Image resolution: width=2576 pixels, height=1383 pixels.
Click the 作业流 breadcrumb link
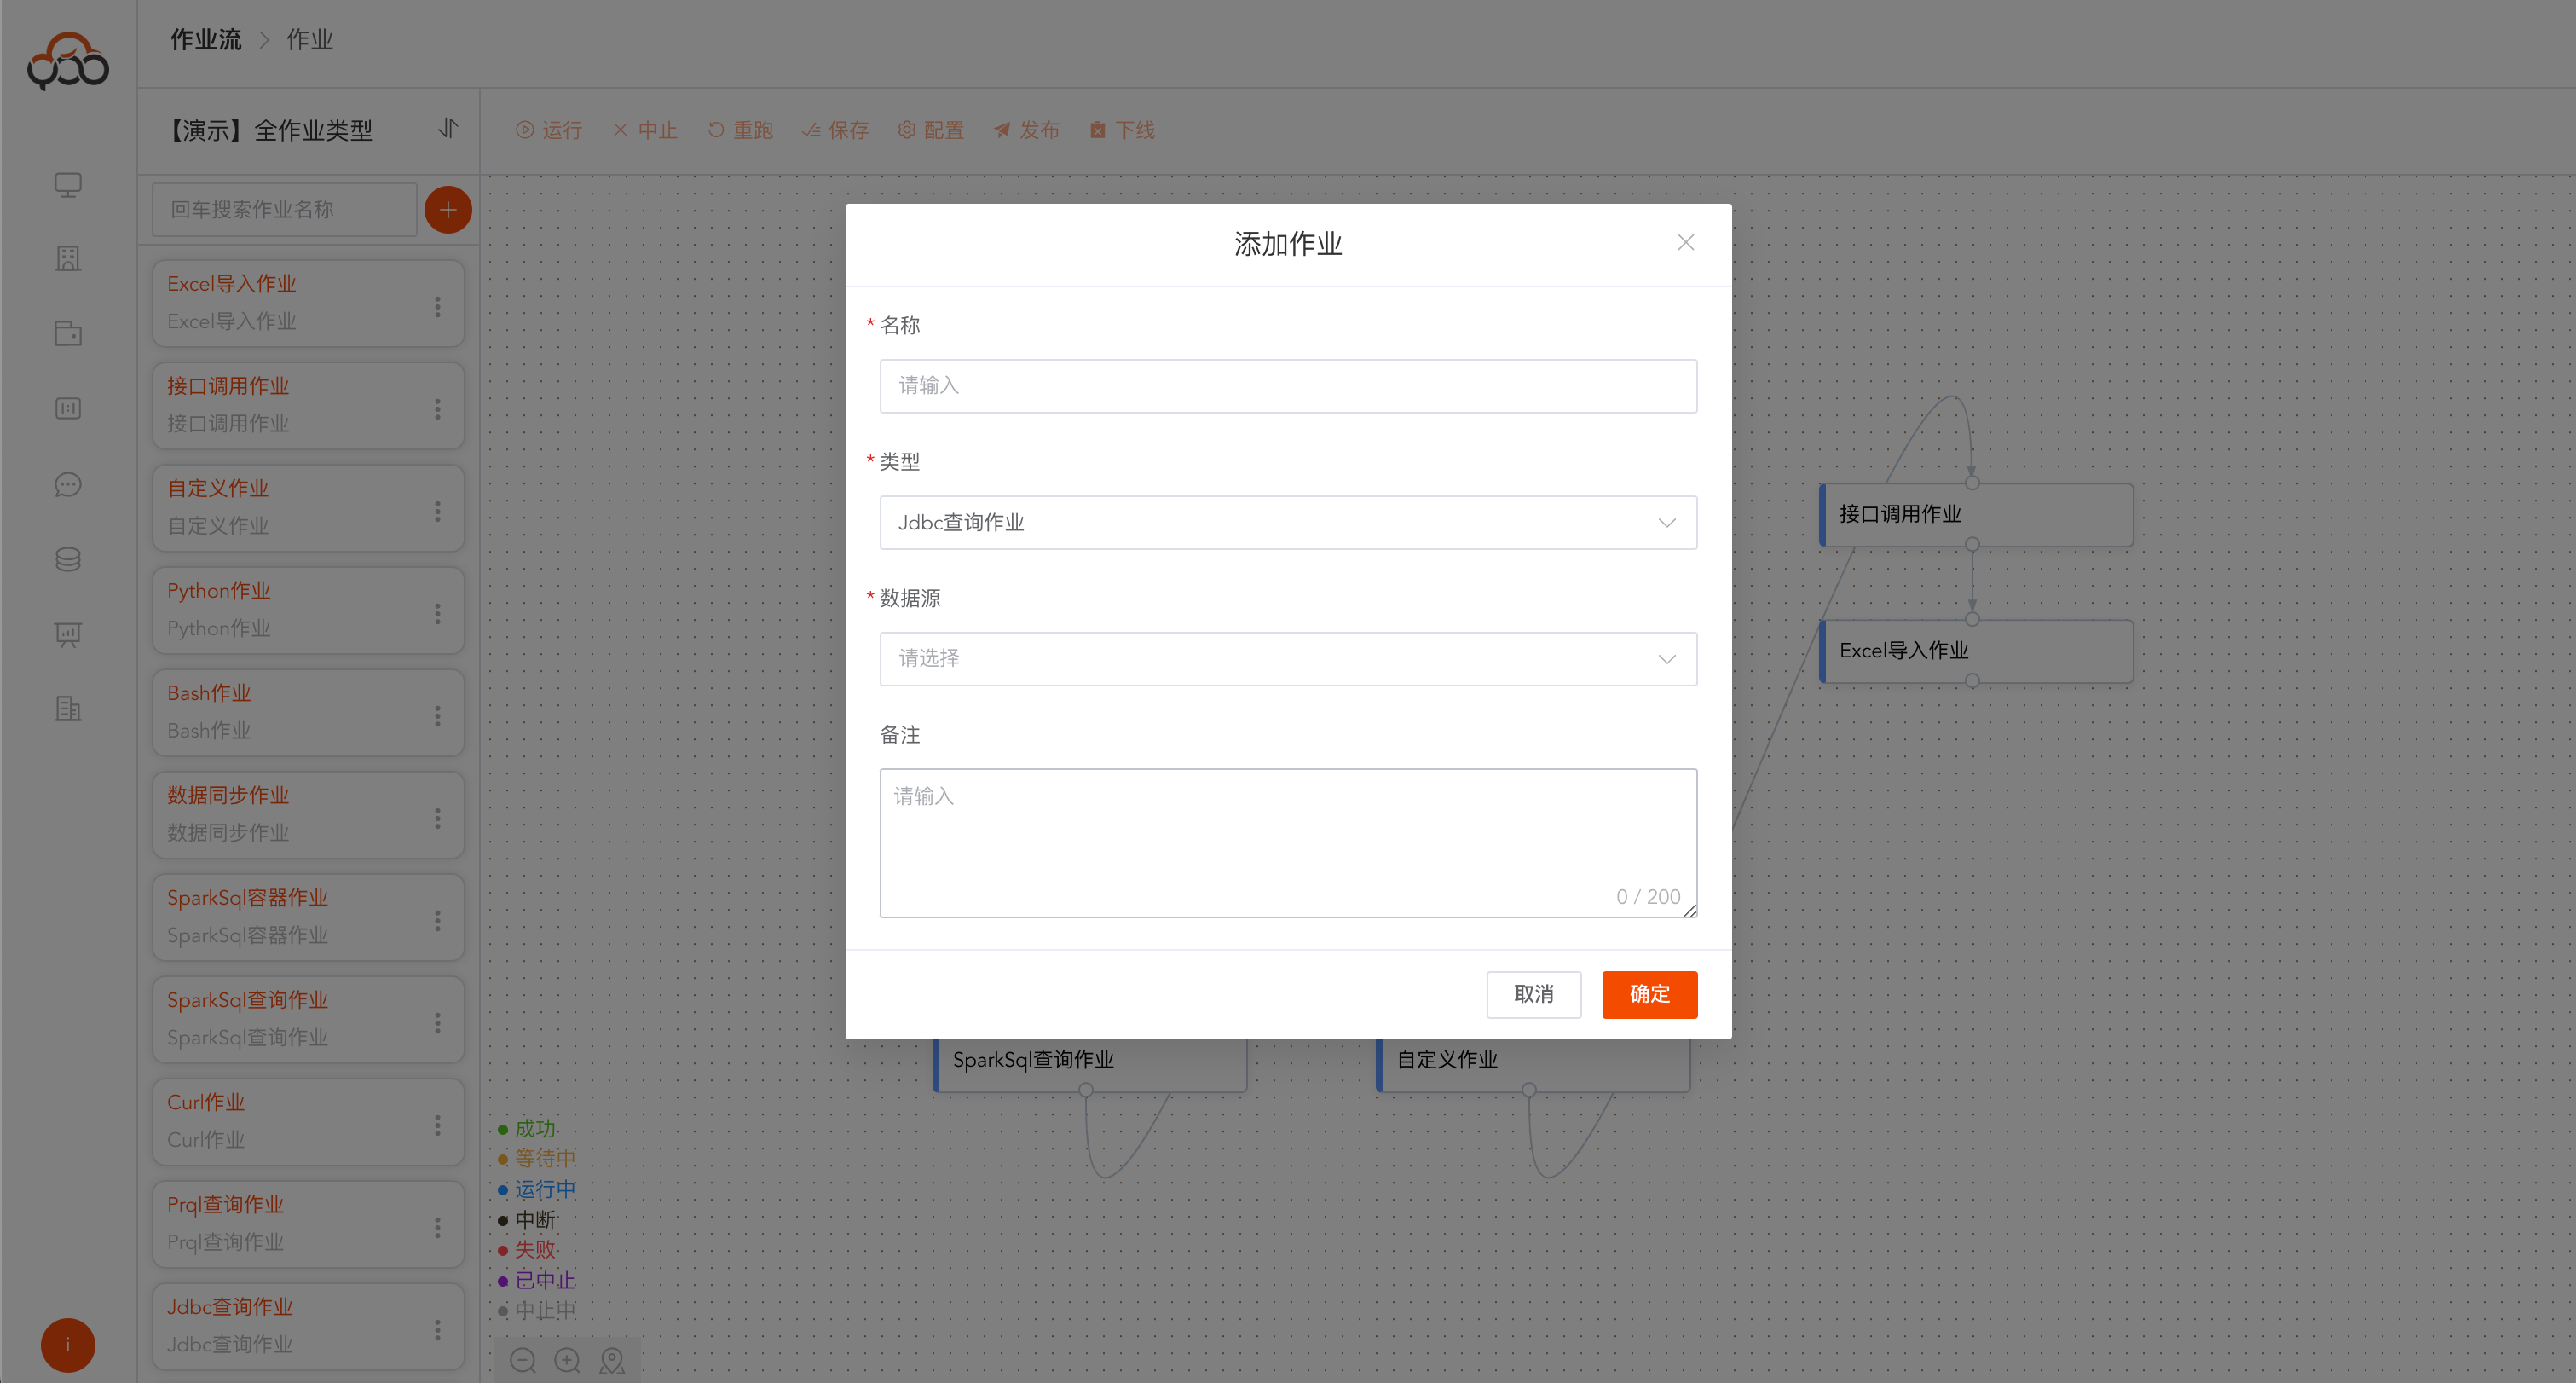[x=205, y=40]
